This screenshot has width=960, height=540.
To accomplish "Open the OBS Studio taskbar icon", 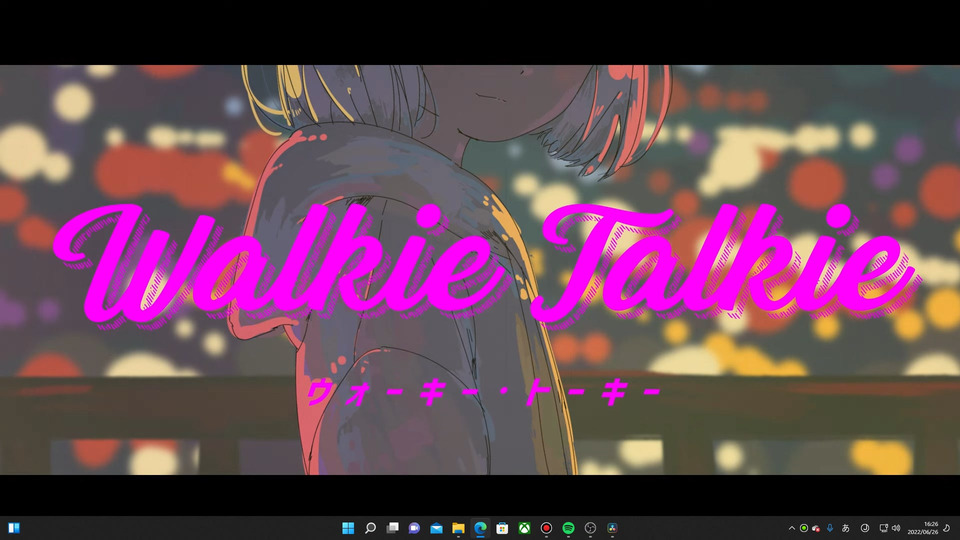I will pyautogui.click(x=590, y=528).
